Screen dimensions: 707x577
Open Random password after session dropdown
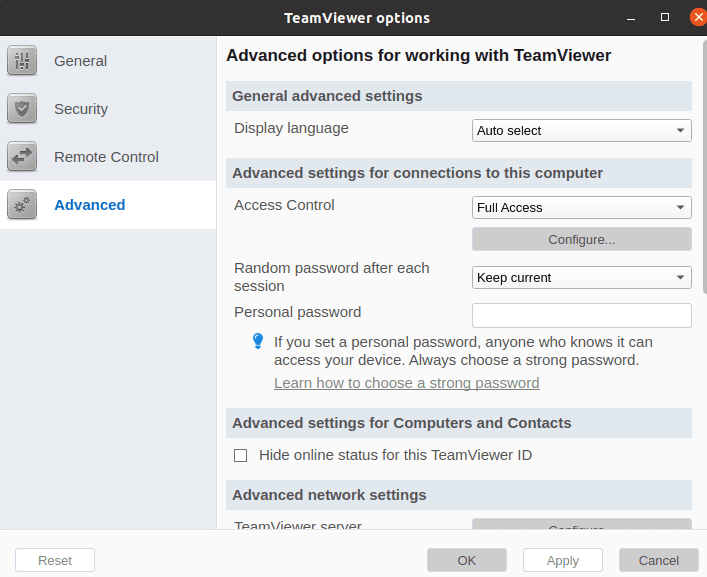582,278
